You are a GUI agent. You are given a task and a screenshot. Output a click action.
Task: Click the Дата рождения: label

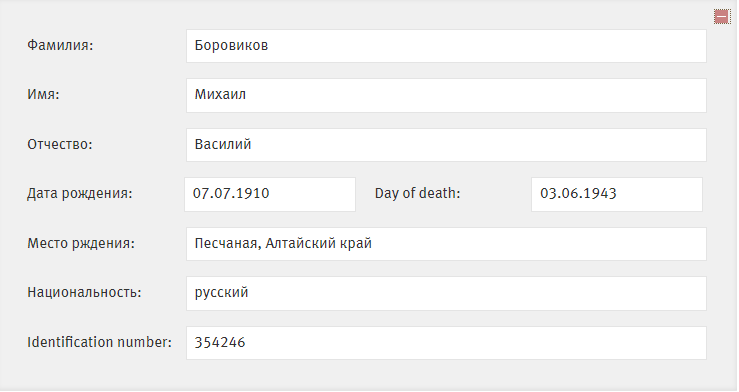pyautogui.click(x=80, y=194)
